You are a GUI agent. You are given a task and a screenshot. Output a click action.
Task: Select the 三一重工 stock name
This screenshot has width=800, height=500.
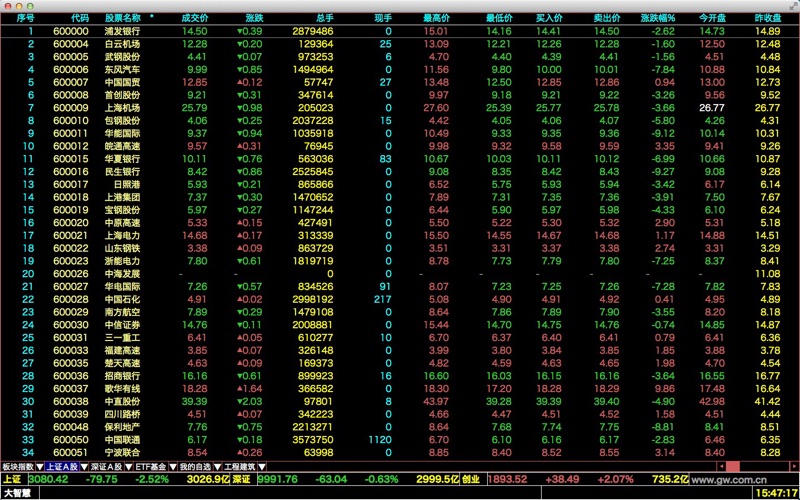122,337
